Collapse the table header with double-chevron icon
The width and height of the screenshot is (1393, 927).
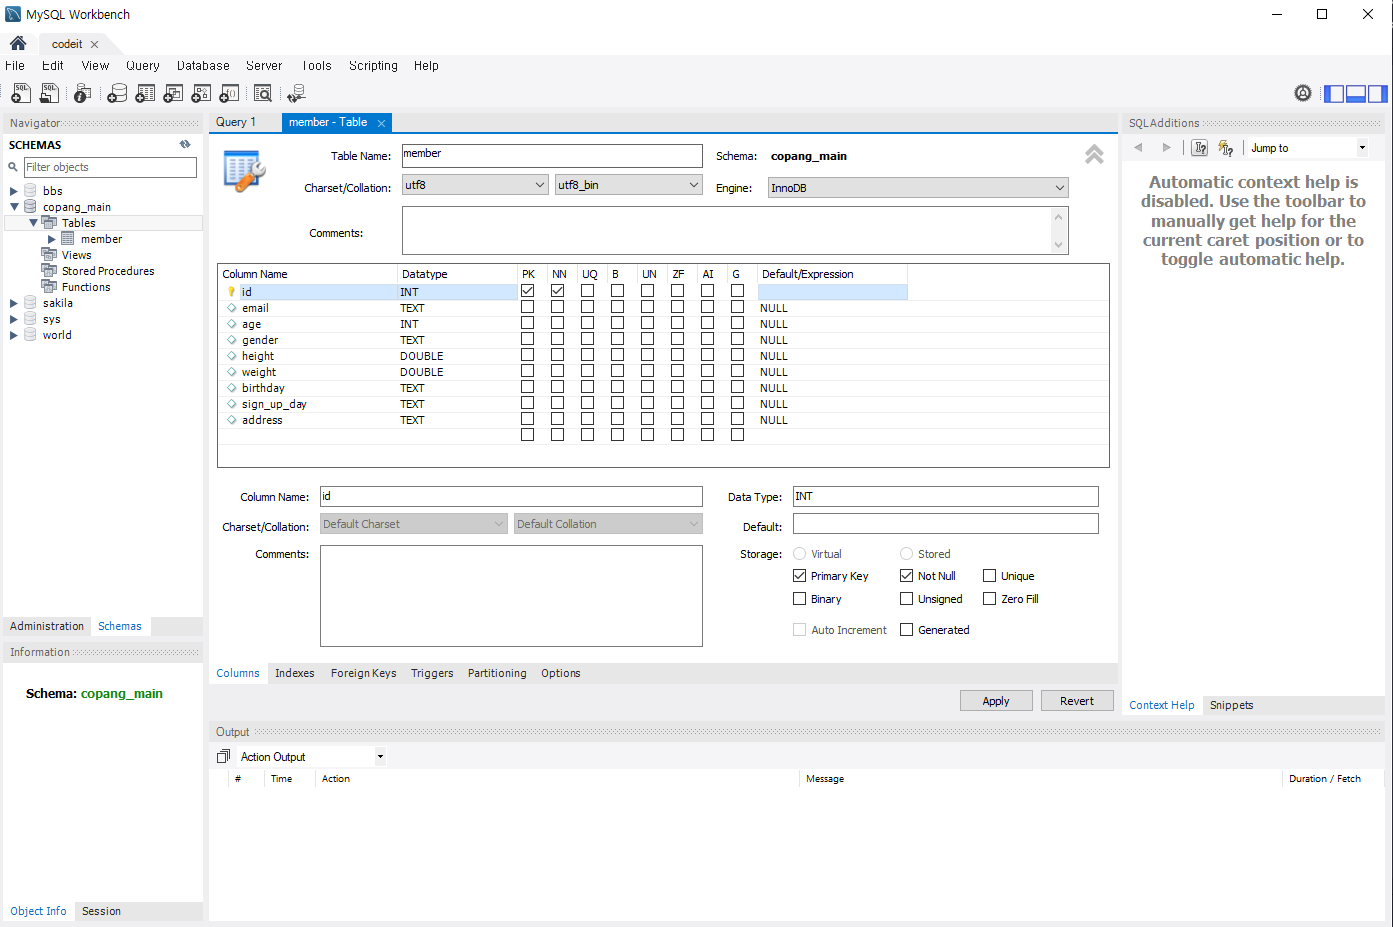[x=1094, y=154]
